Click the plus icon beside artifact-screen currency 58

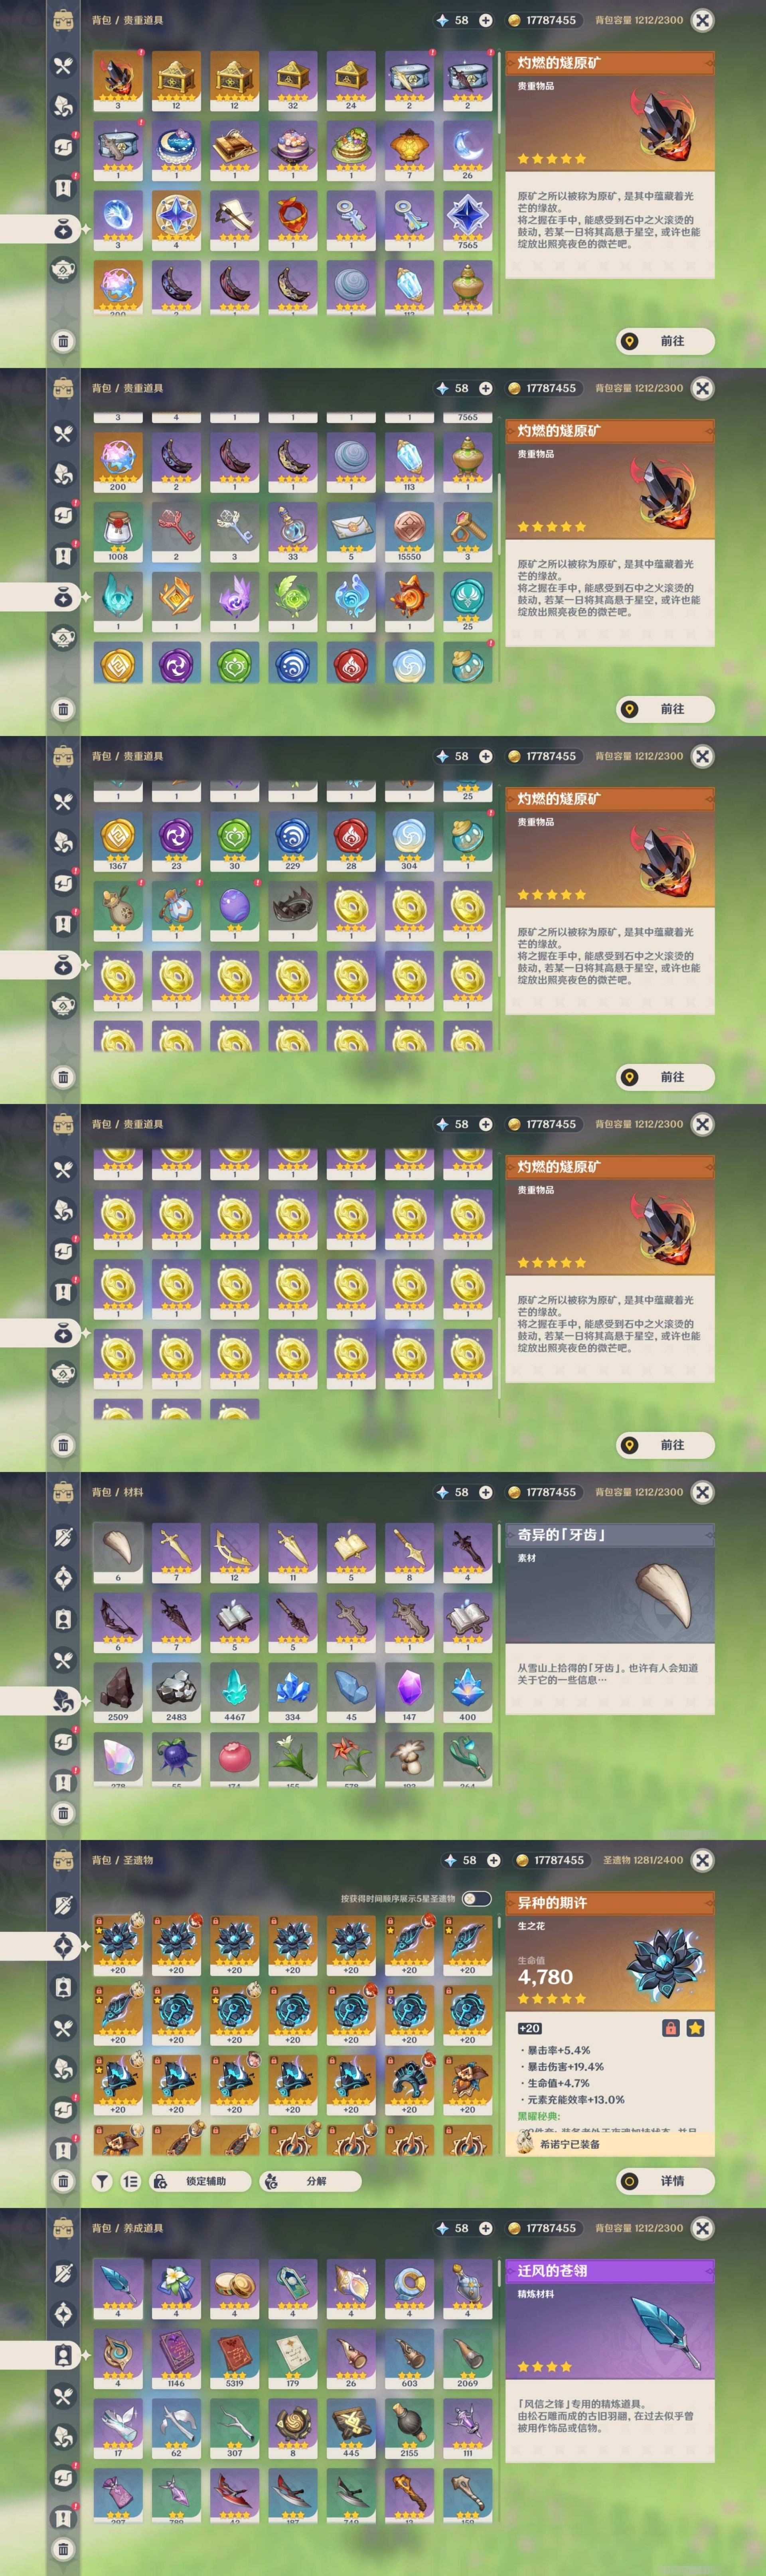coord(494,1860)
